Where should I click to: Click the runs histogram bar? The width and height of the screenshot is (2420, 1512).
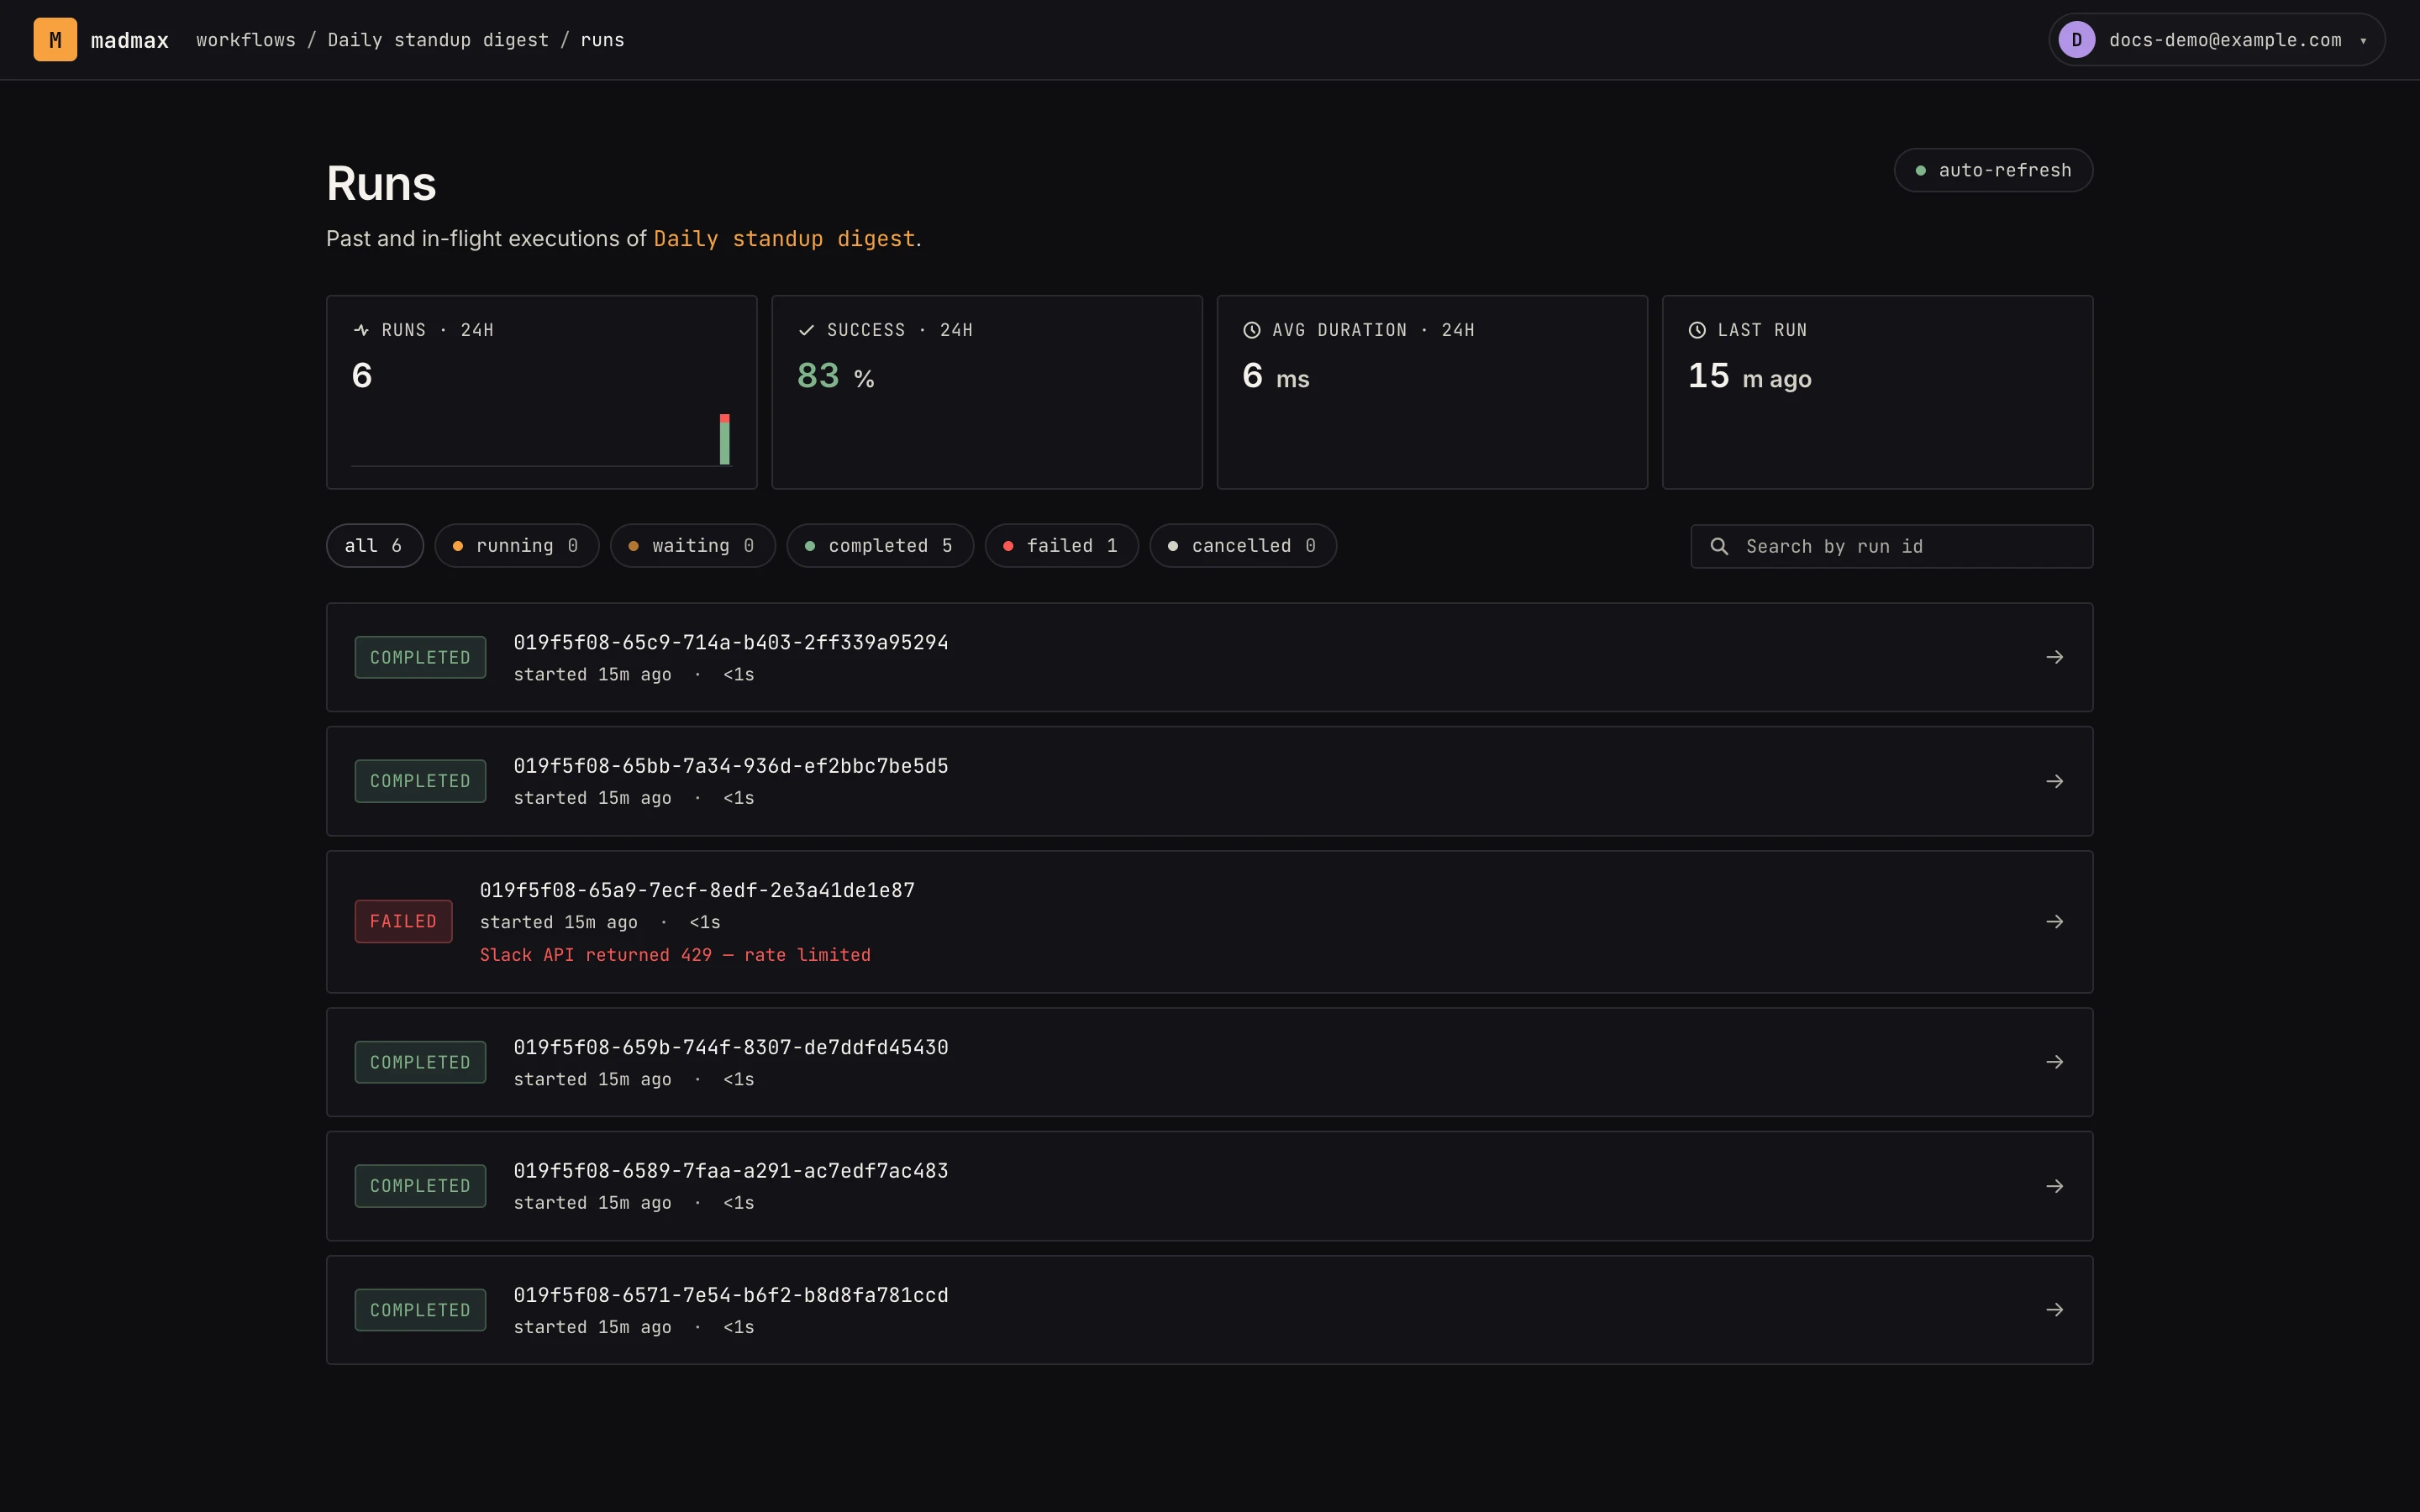(725, 439)
